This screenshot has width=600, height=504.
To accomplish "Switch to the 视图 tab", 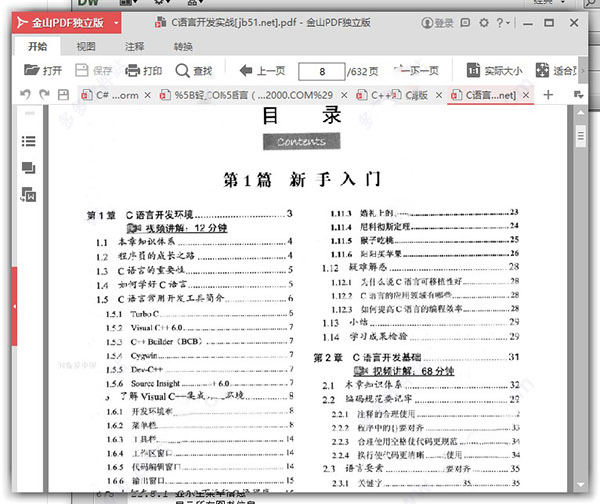I will [86, 47].
